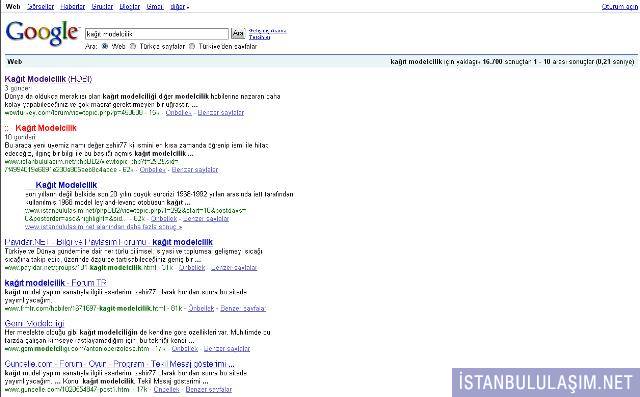Click the Google logo
Screen dimensions: 640x397
click(x=42, y=33)
